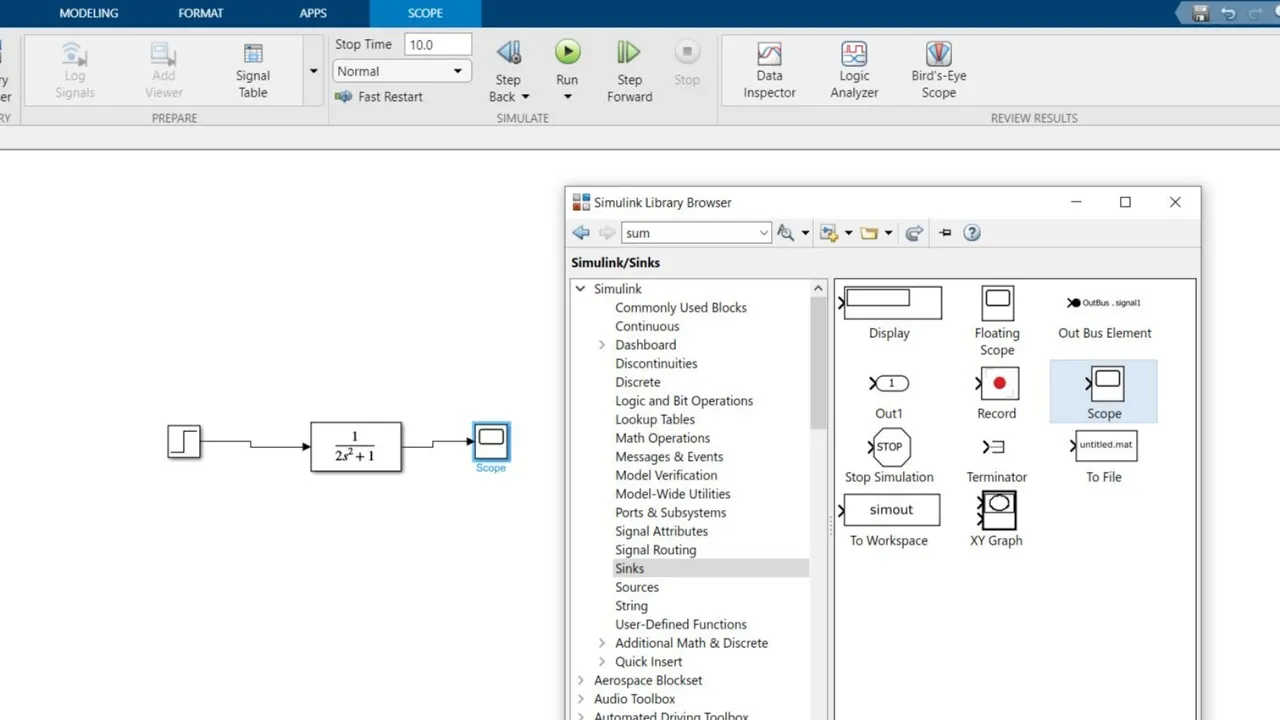Image resolution: width=1280 pixels, height=720 pixels.
Task: Select the To File block
Action: [1105, 446]
